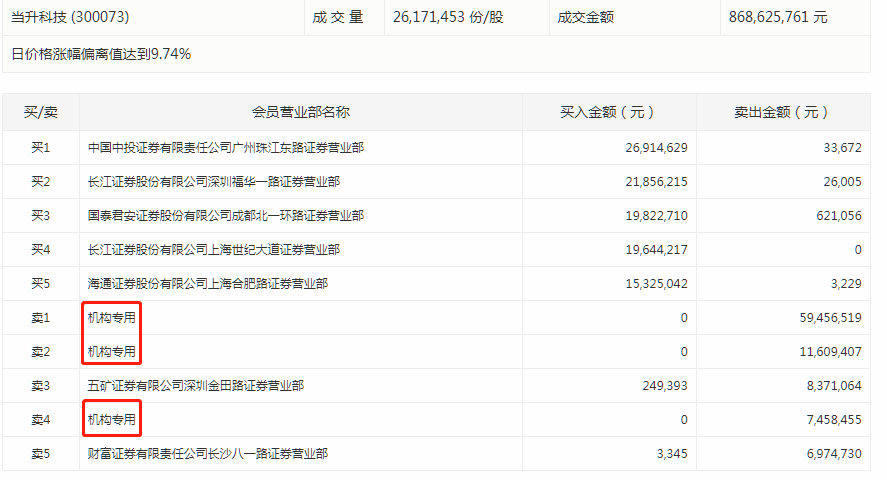The height and width of the screenshot is (480, 887).
Task: Click the 日价格涨幅偏离值达到9.74% text
Action: coord(101,54)
